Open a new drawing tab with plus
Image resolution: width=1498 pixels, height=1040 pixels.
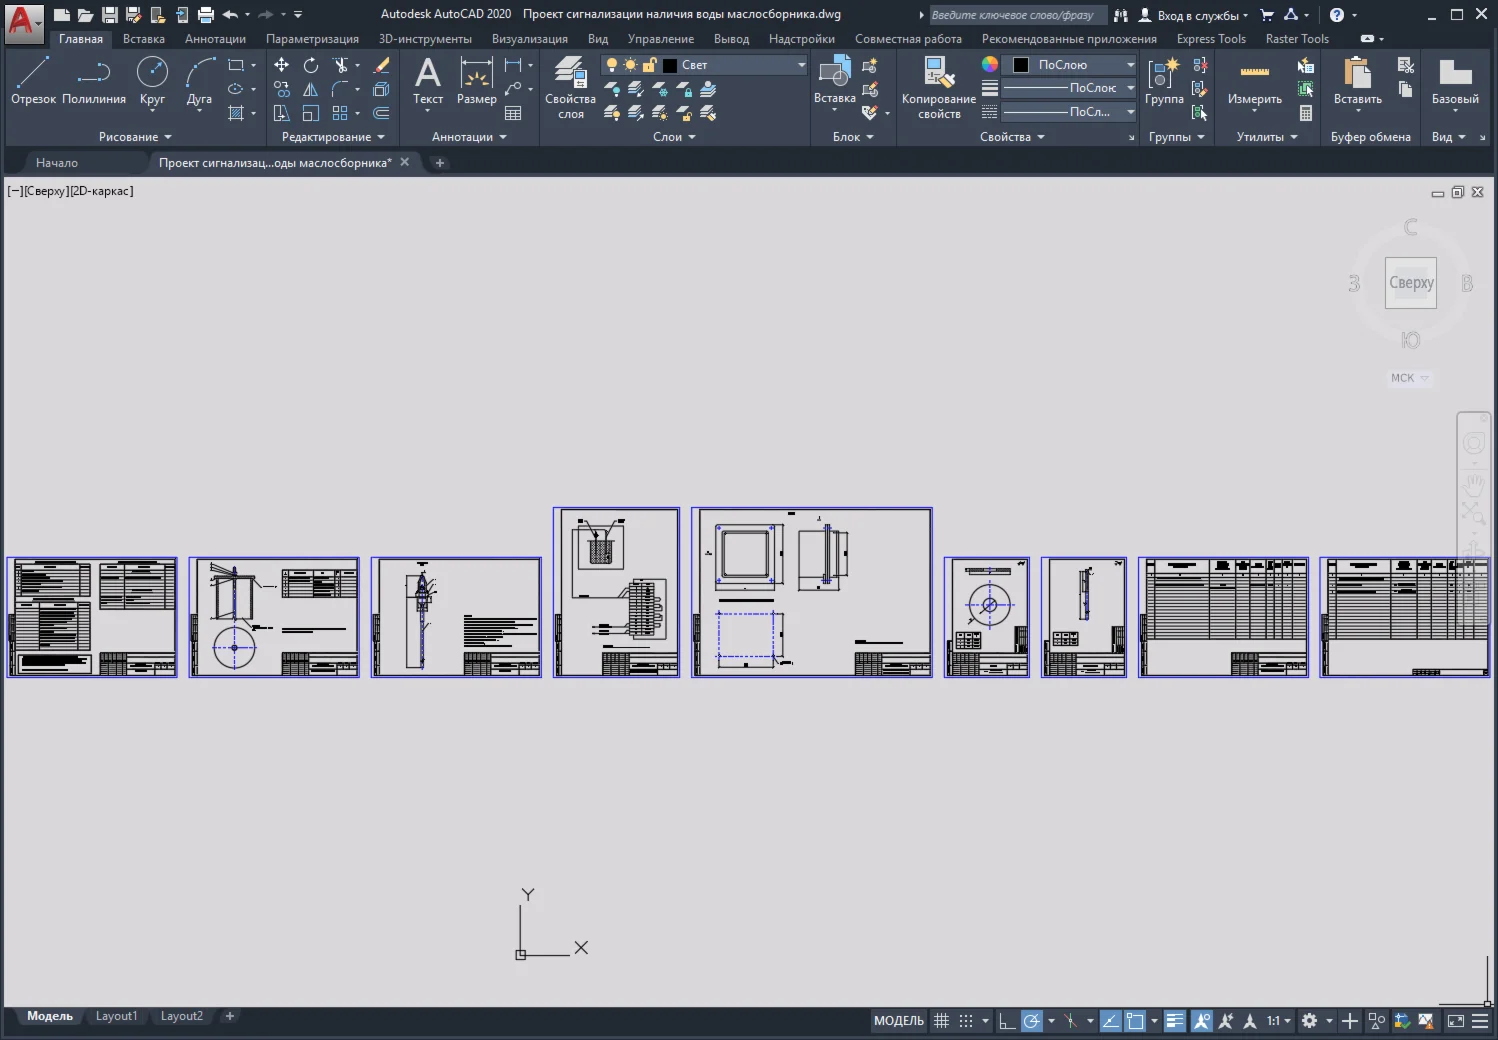439,163
